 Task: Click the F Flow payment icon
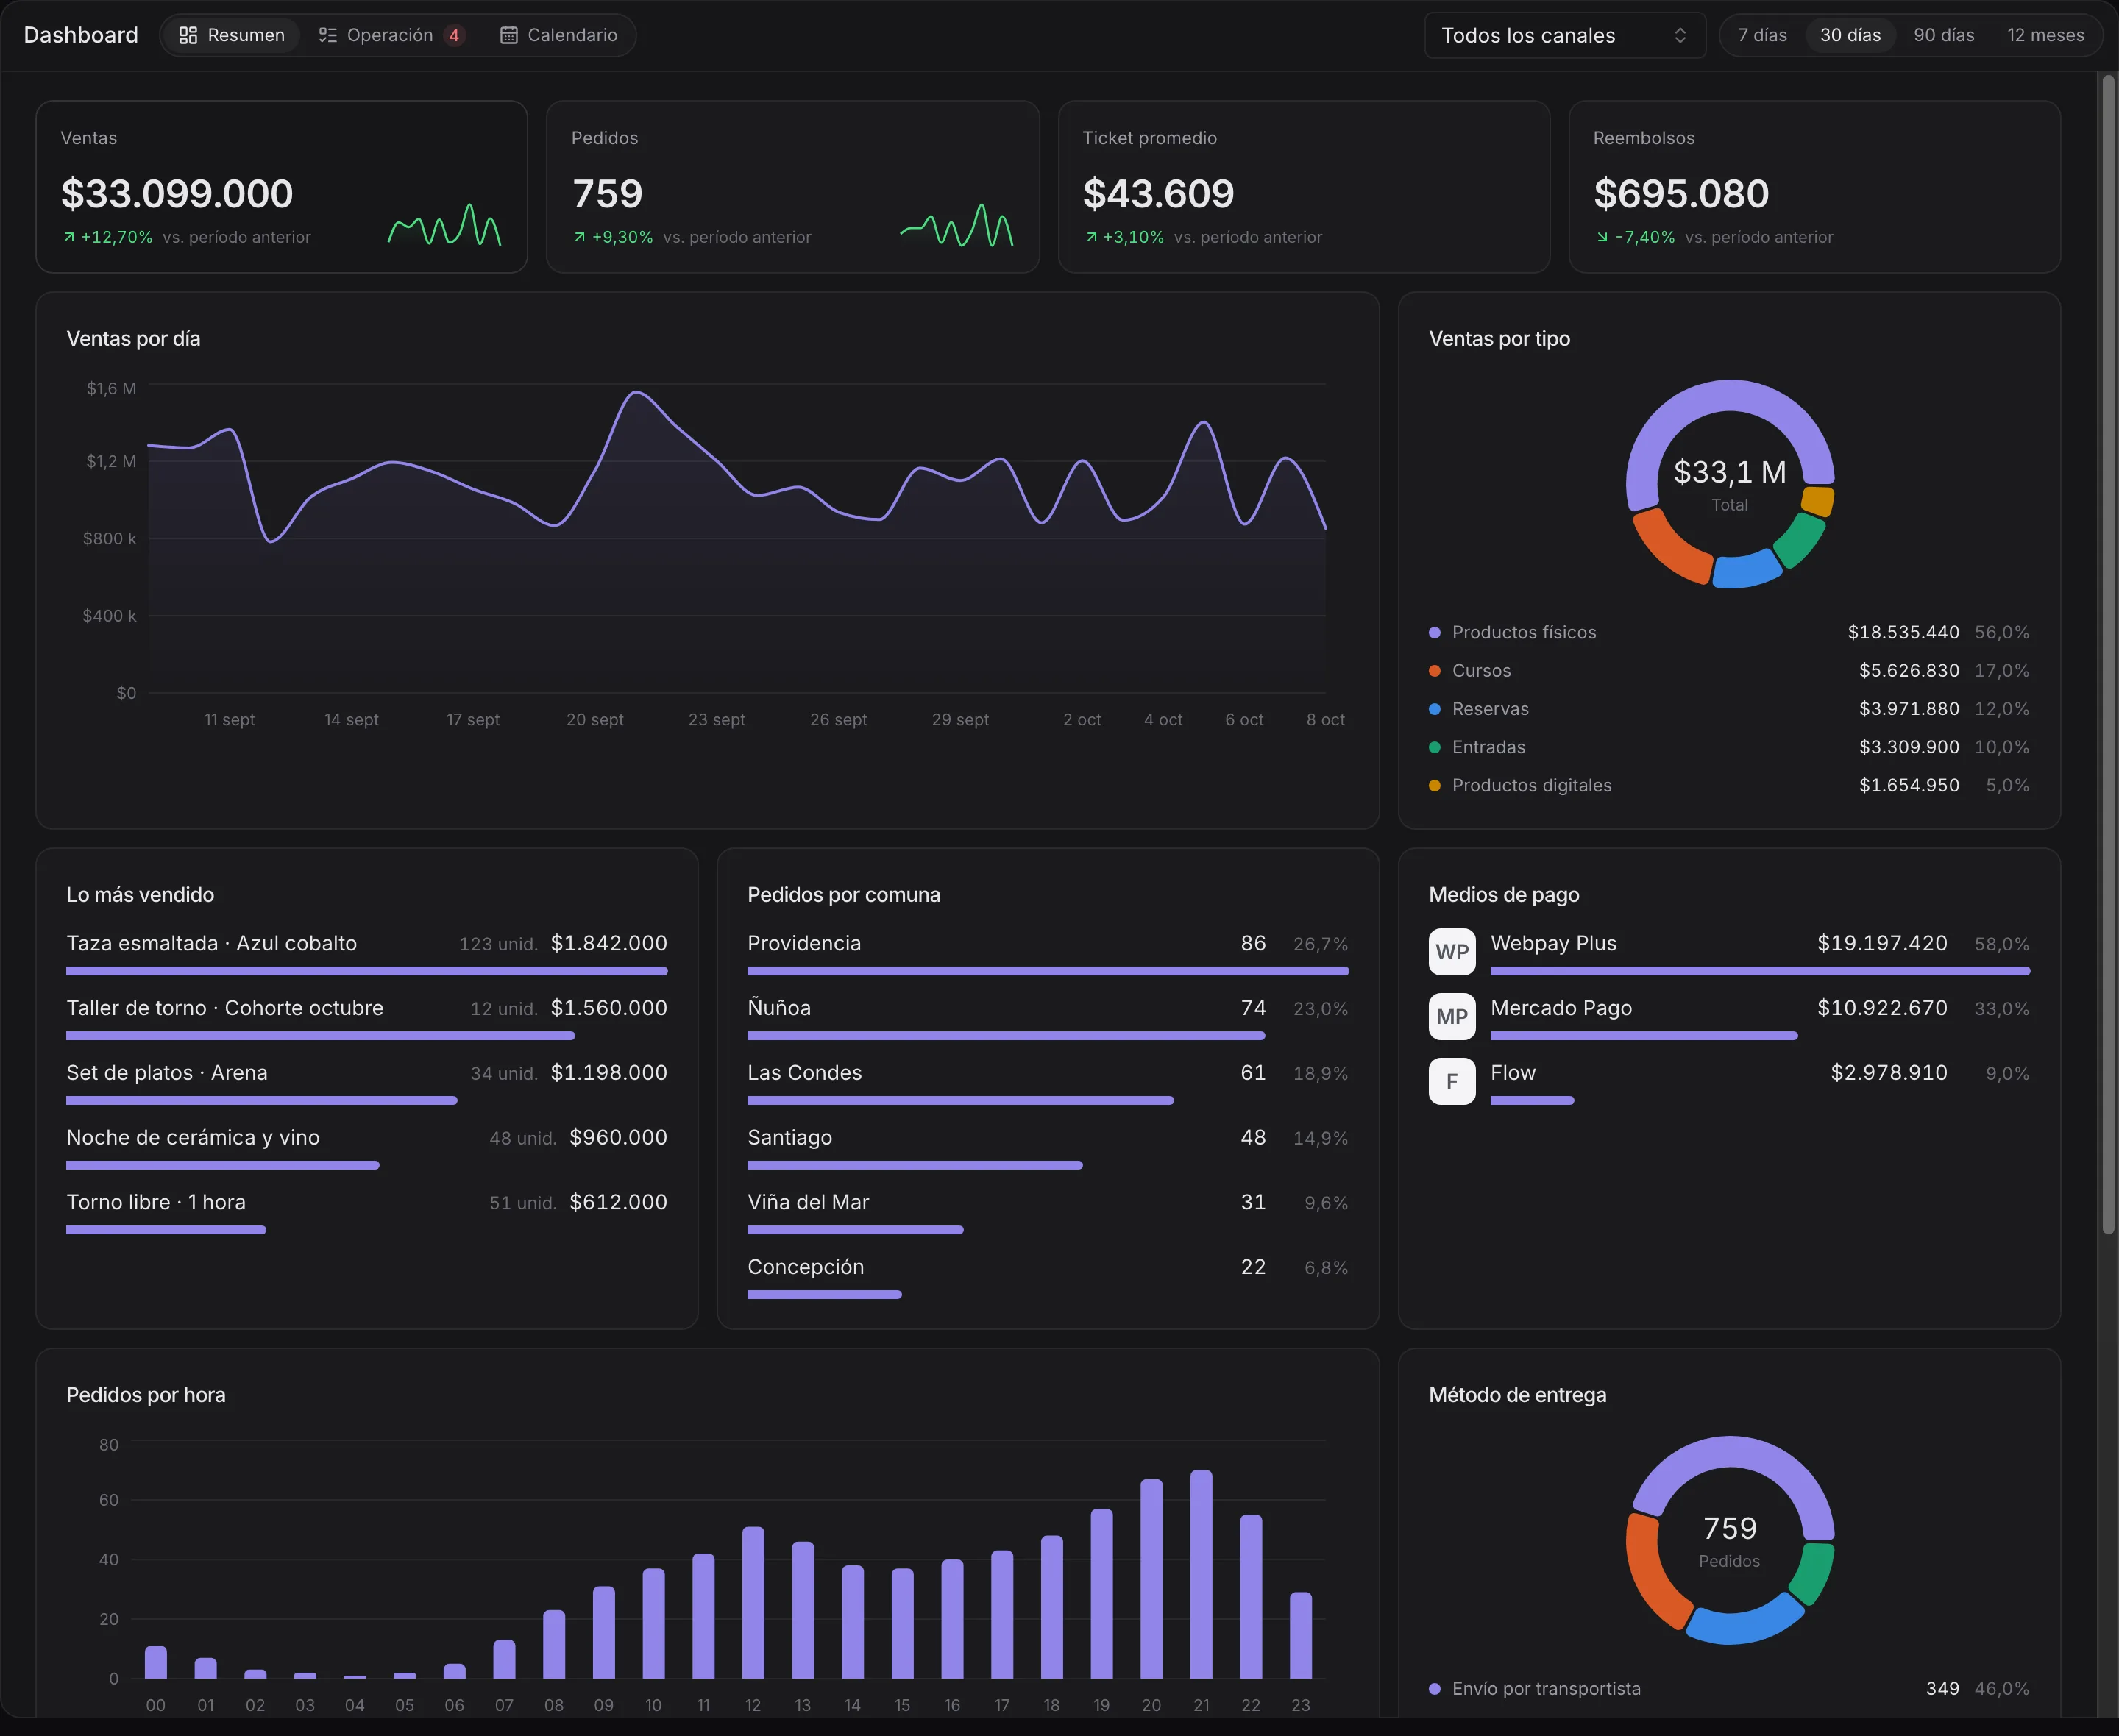point(1452,1081)
